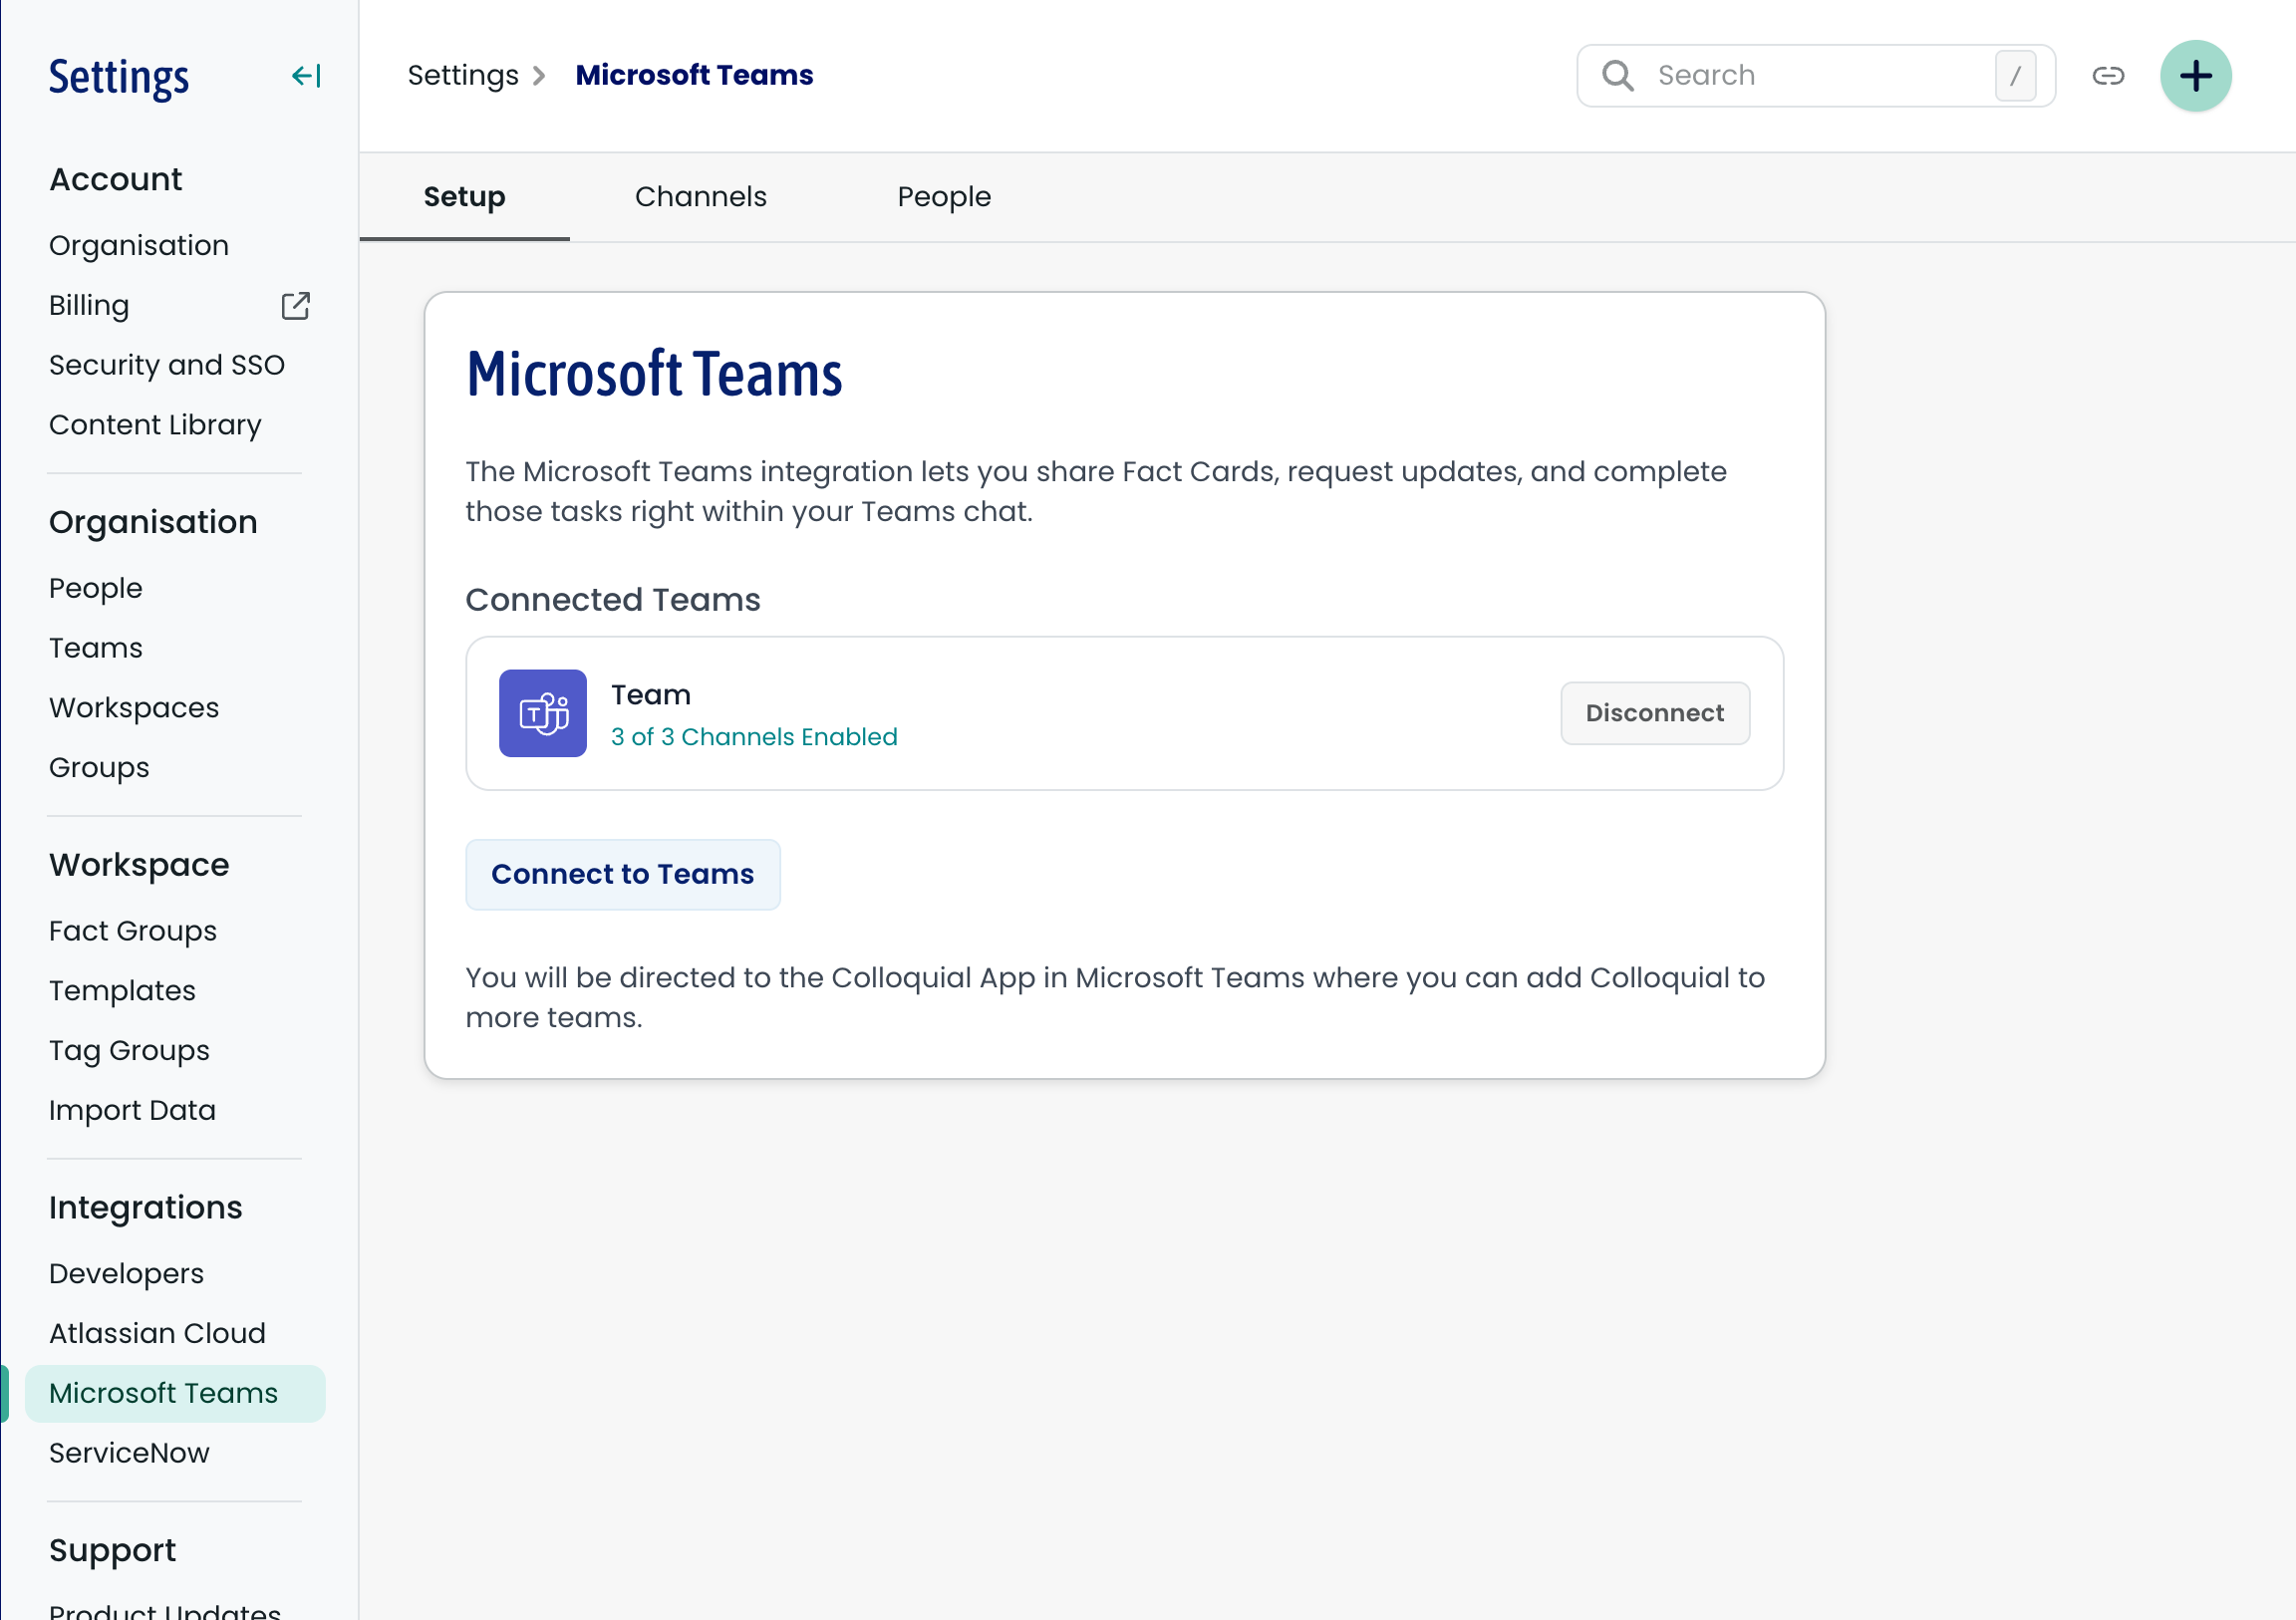Open Developers integration settings

(126, 1274)
